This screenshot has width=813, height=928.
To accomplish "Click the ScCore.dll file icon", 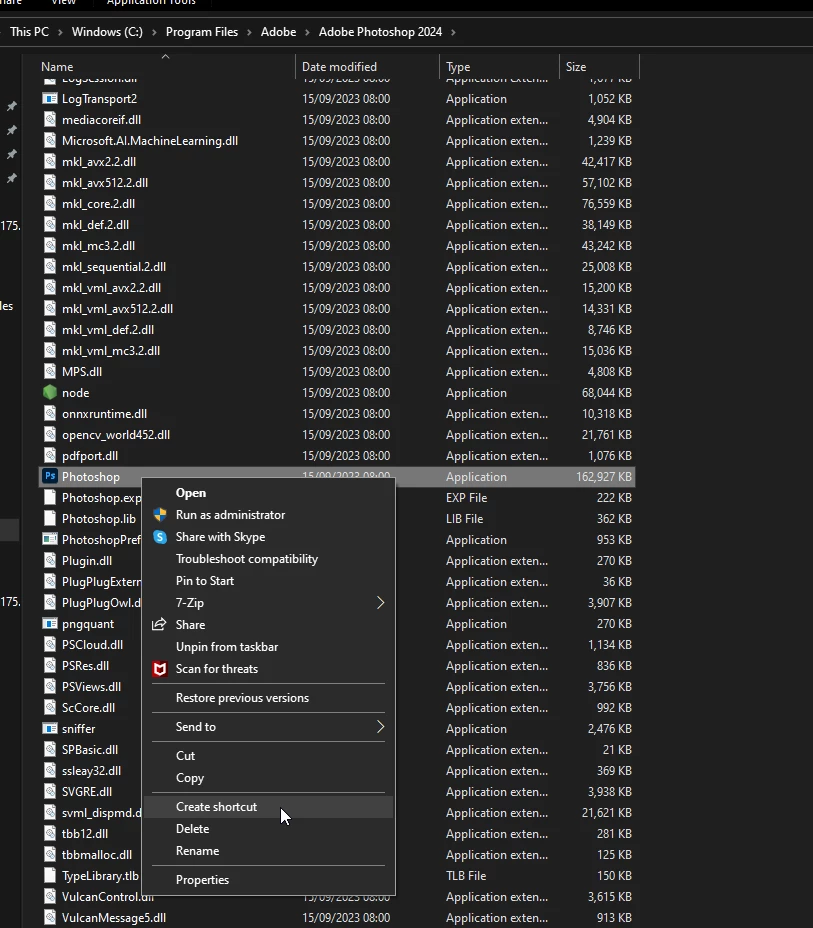I will pyautogui.click(x=50, y=707).
